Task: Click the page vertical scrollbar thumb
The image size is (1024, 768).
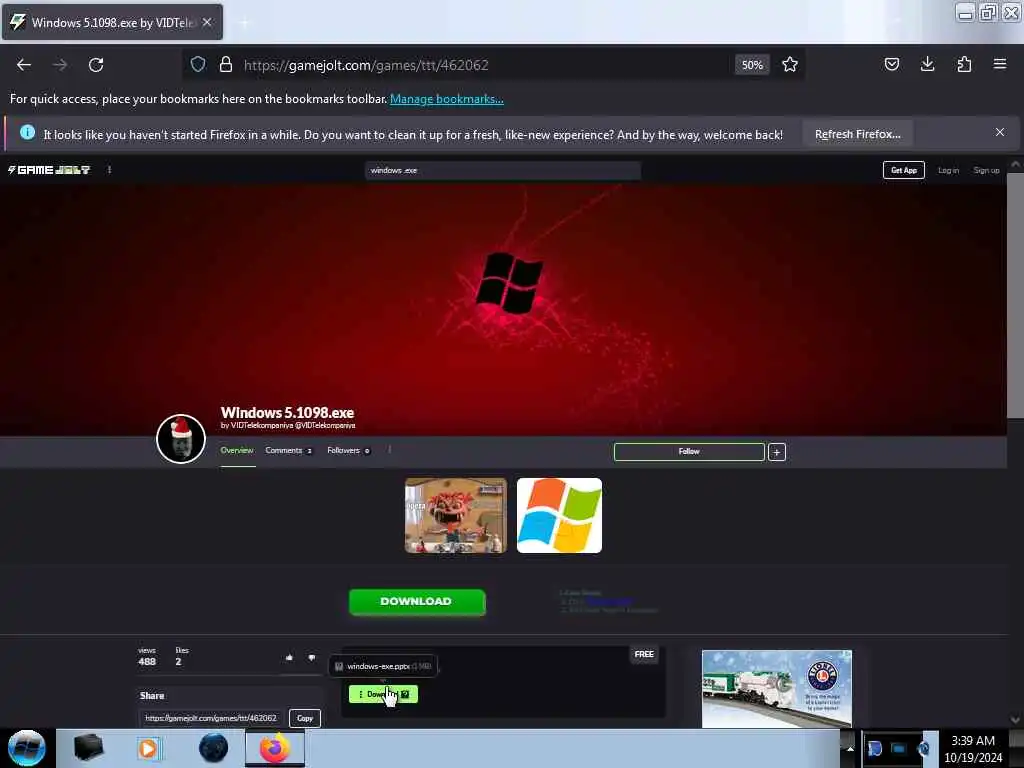Action: [x=1015, y=296]
